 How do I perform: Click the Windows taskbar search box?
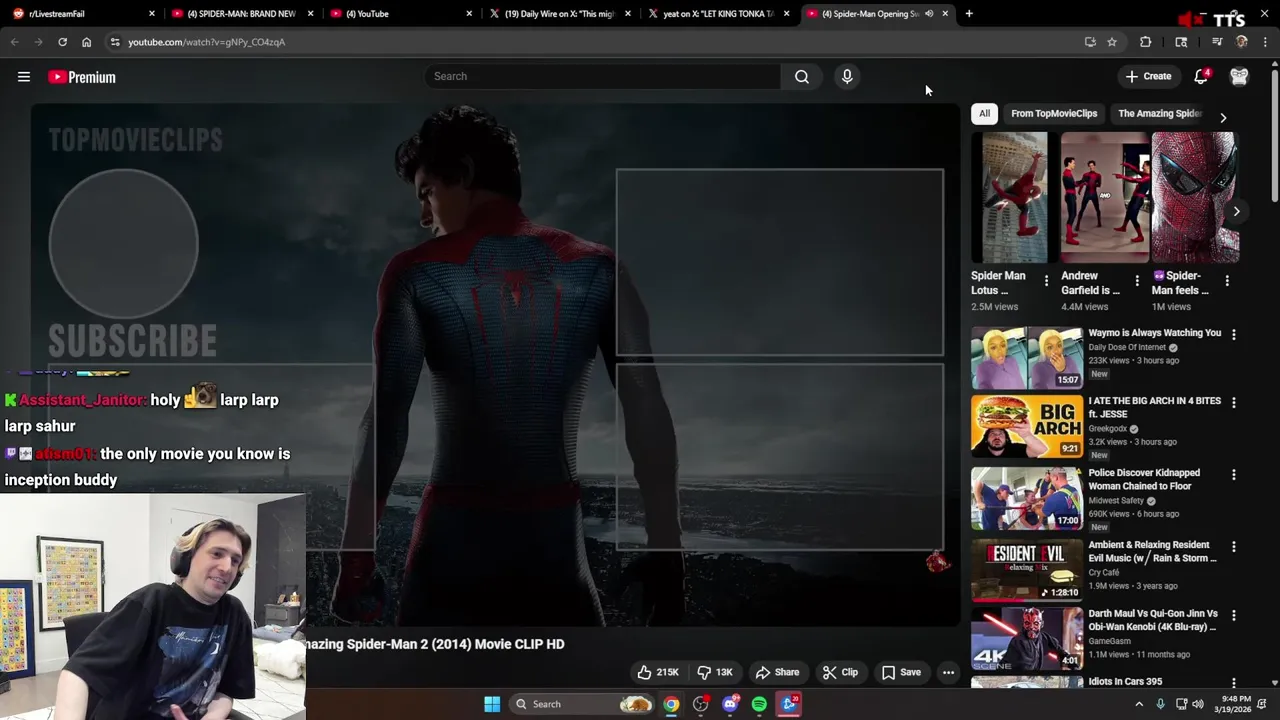[x=583, y=704]
